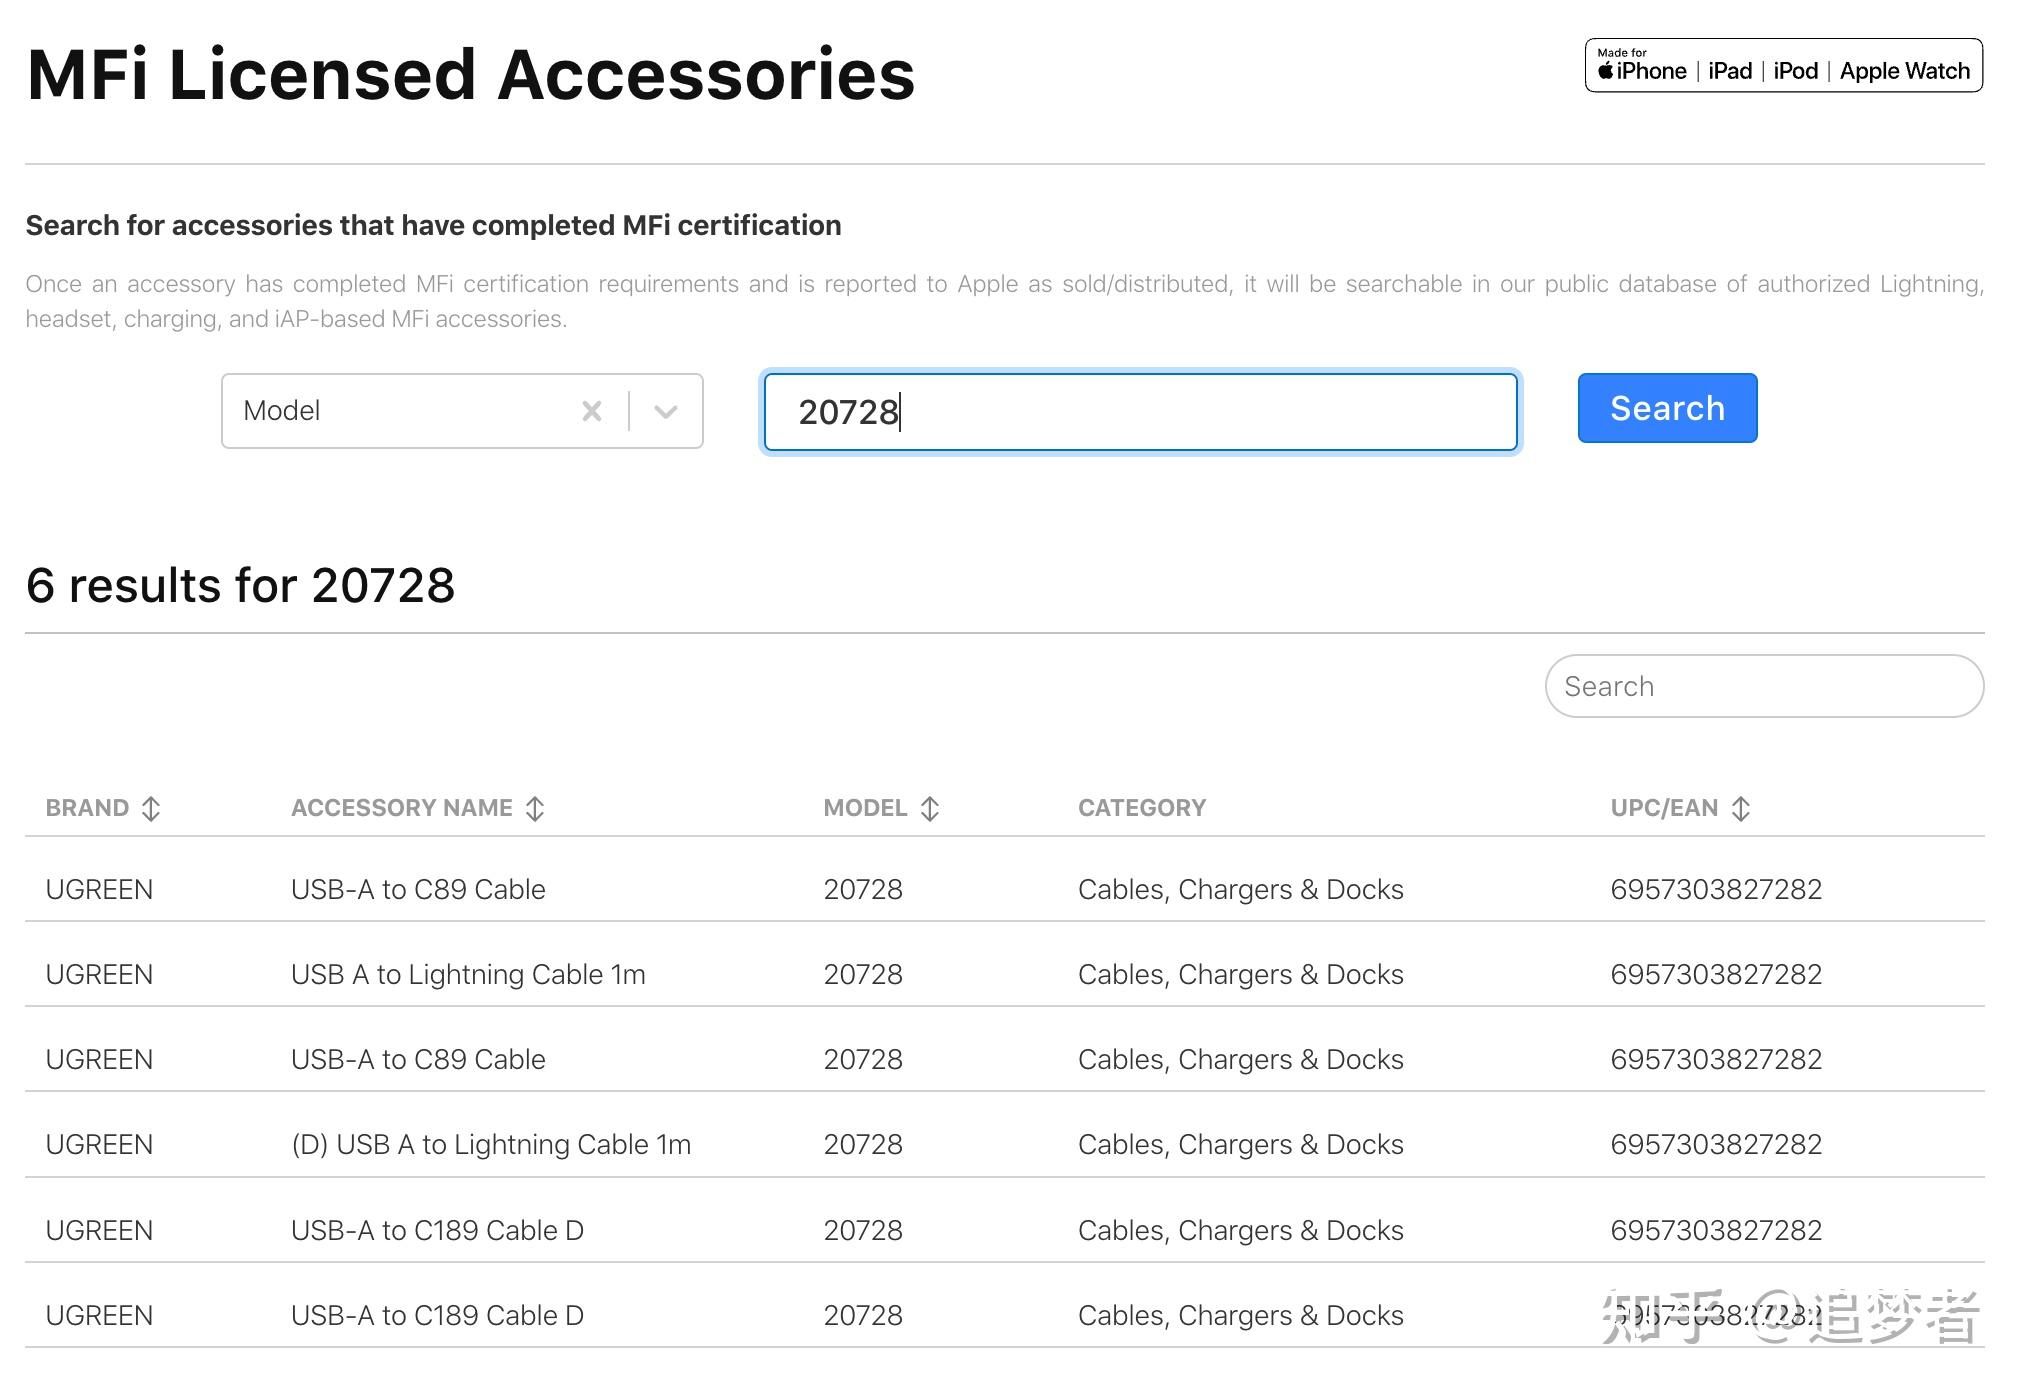This screenshot has height=1398, width=2032.
Task: Focus the 20728 search input field
Action: click(1140, 412)
